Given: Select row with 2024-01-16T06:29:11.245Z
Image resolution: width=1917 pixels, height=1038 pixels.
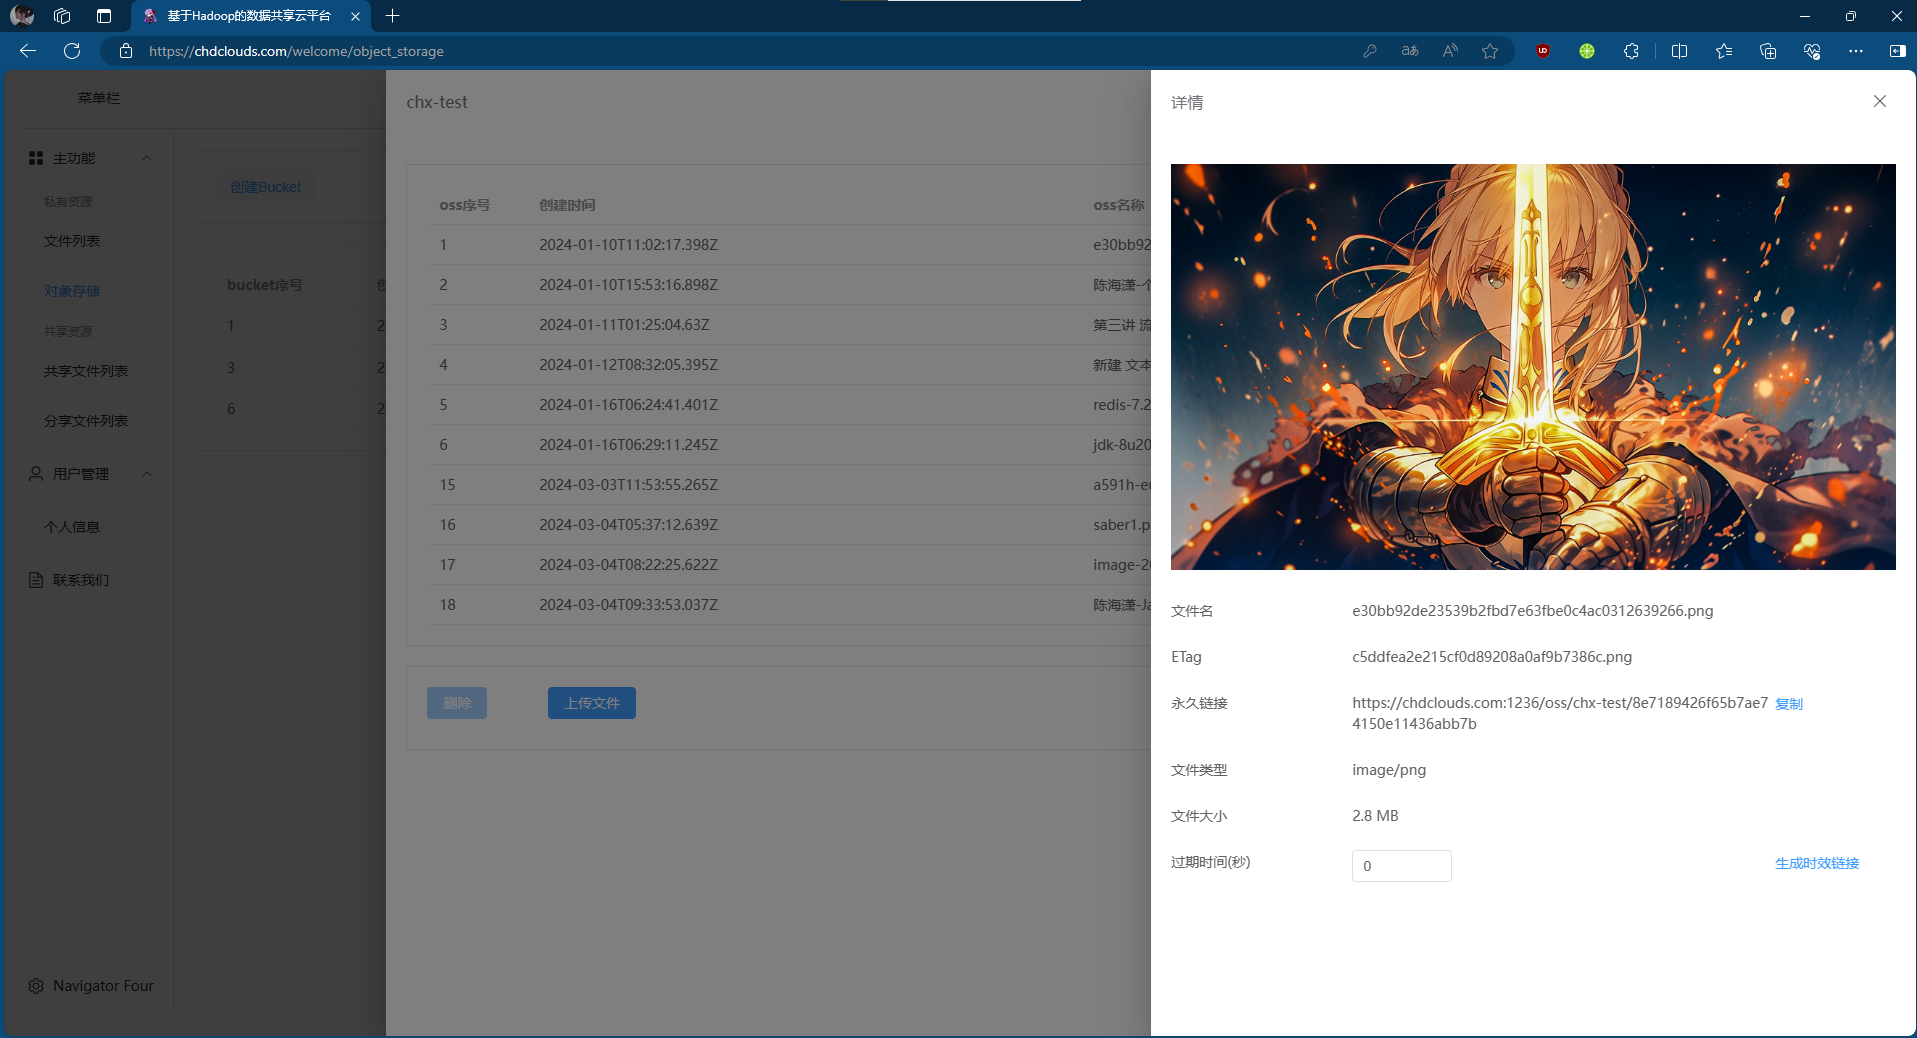Looking at the screenshot, I should 789,445.
